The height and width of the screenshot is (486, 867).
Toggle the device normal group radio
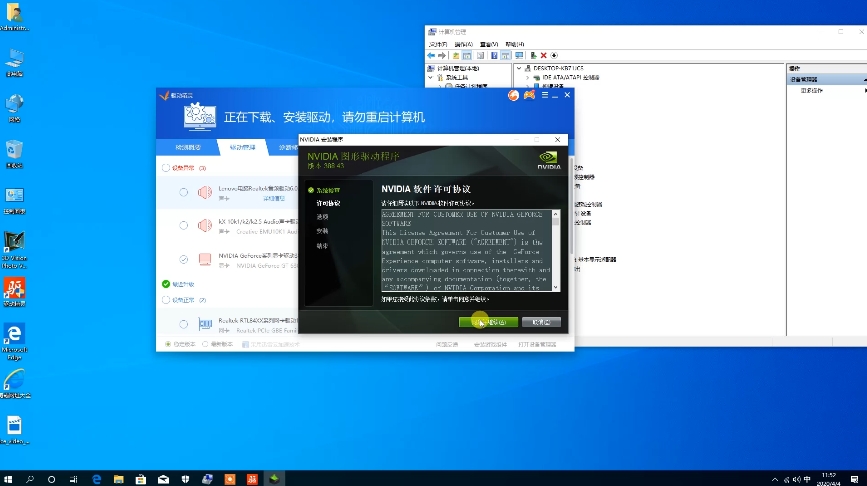pos(166,300)
